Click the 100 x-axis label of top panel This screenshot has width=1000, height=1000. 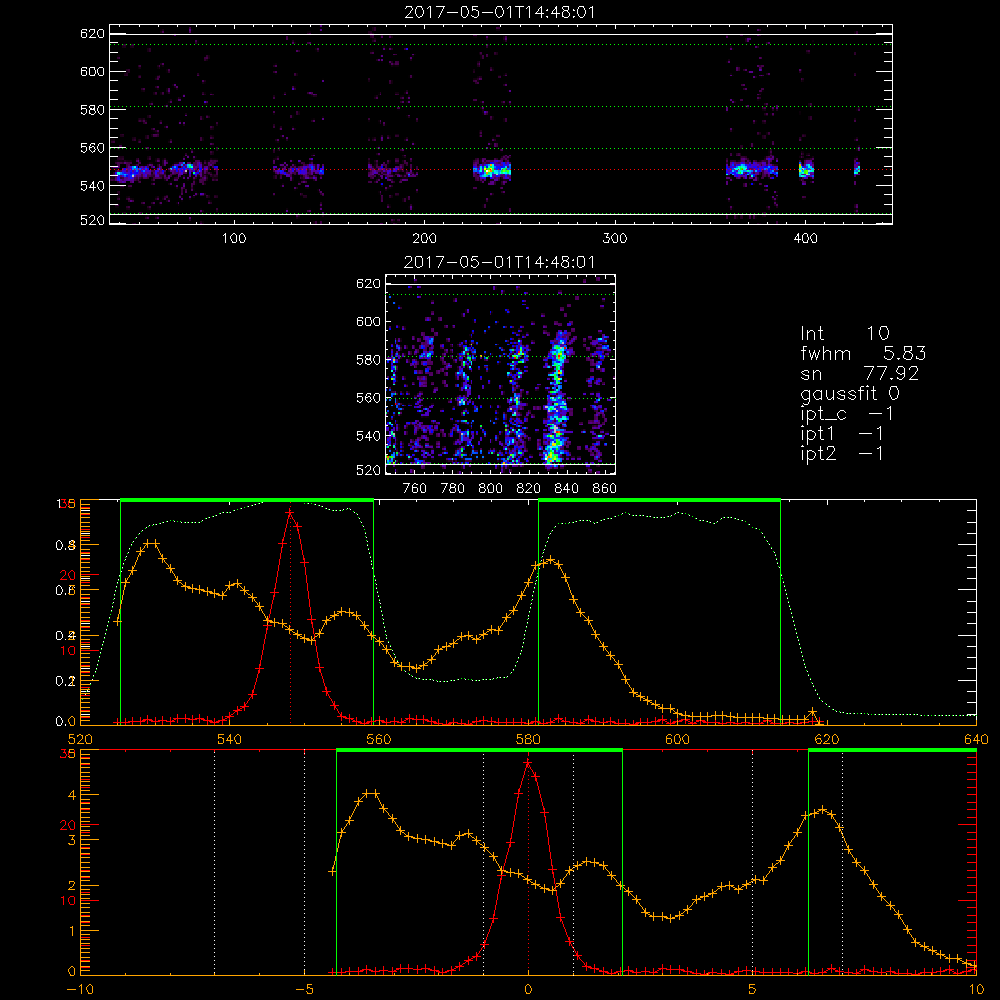[x=233, y=239]
